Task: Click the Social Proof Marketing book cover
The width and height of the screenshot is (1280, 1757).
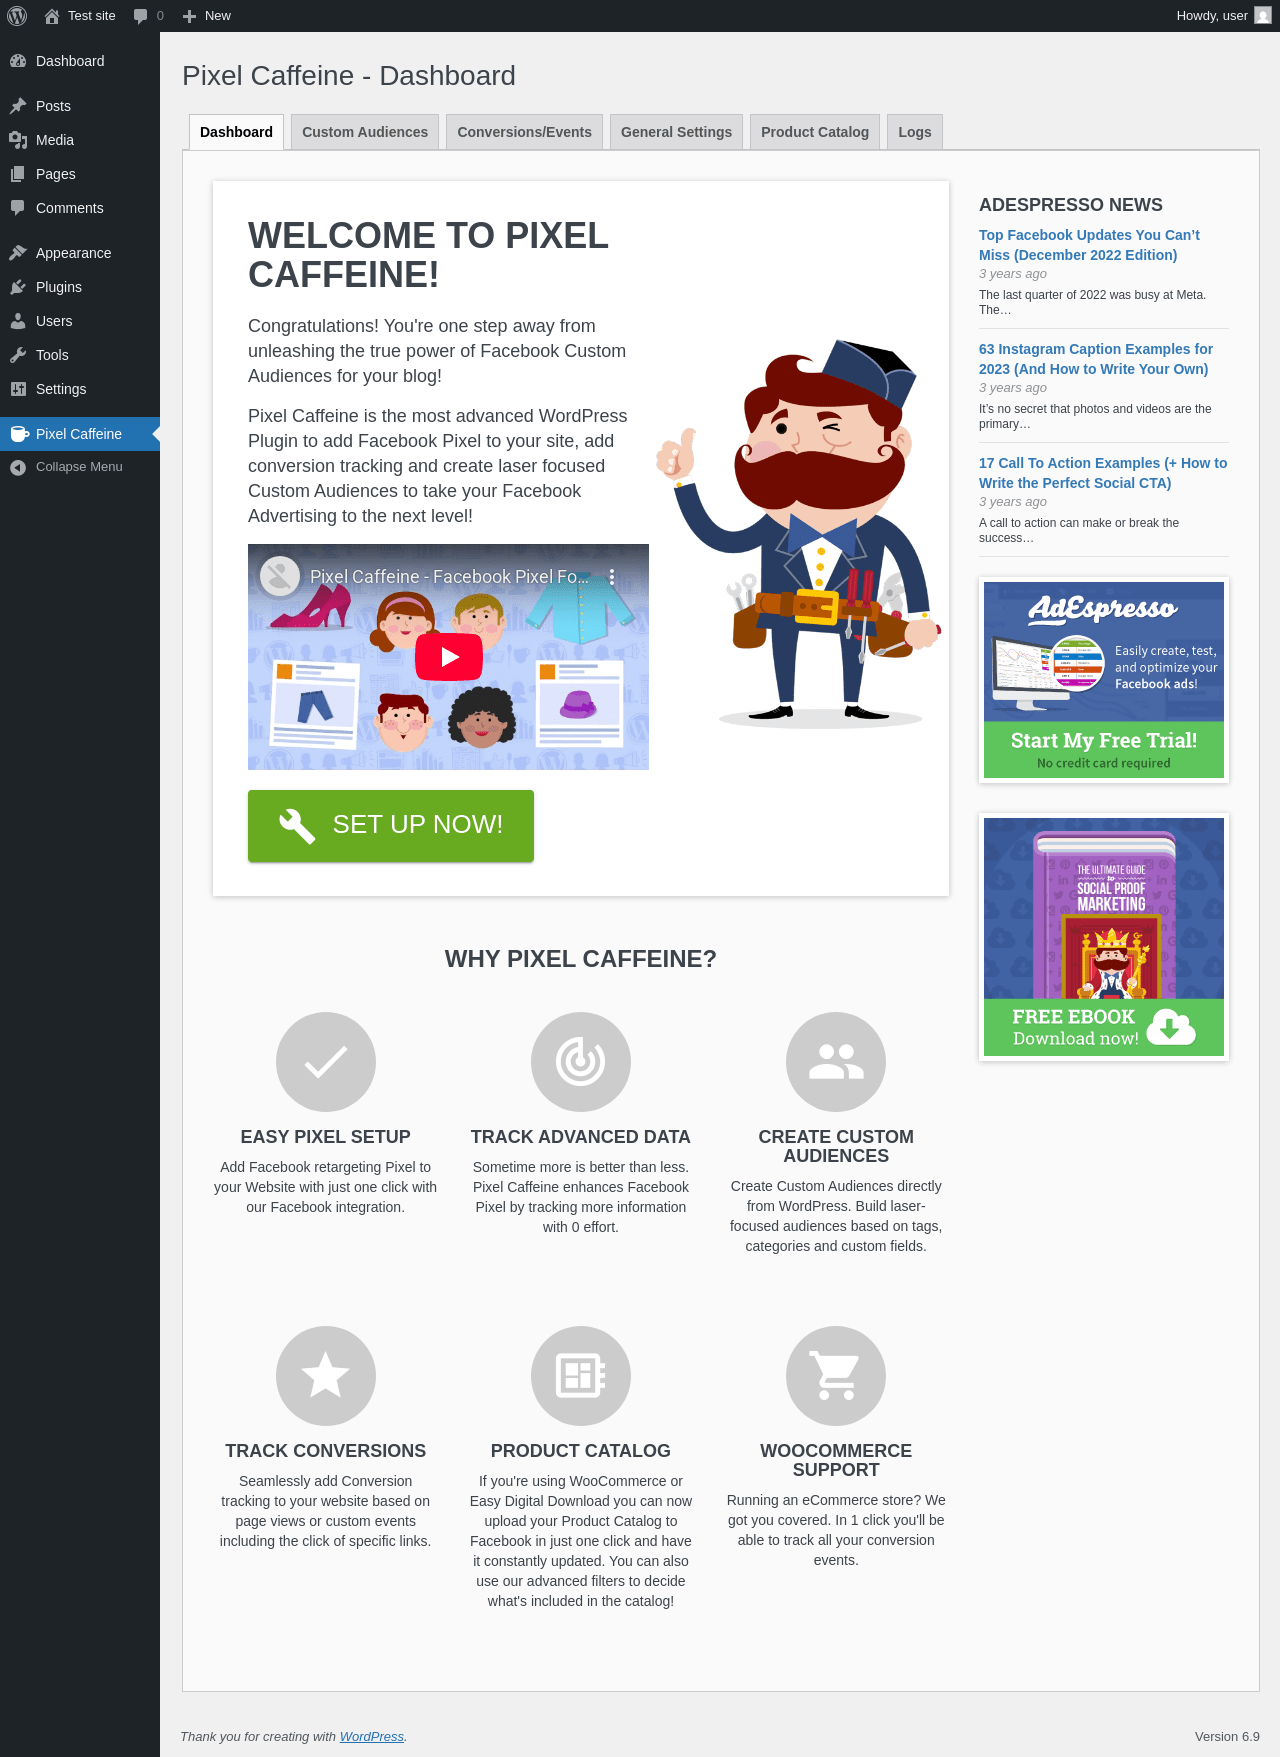Action: coord(1105,915)
